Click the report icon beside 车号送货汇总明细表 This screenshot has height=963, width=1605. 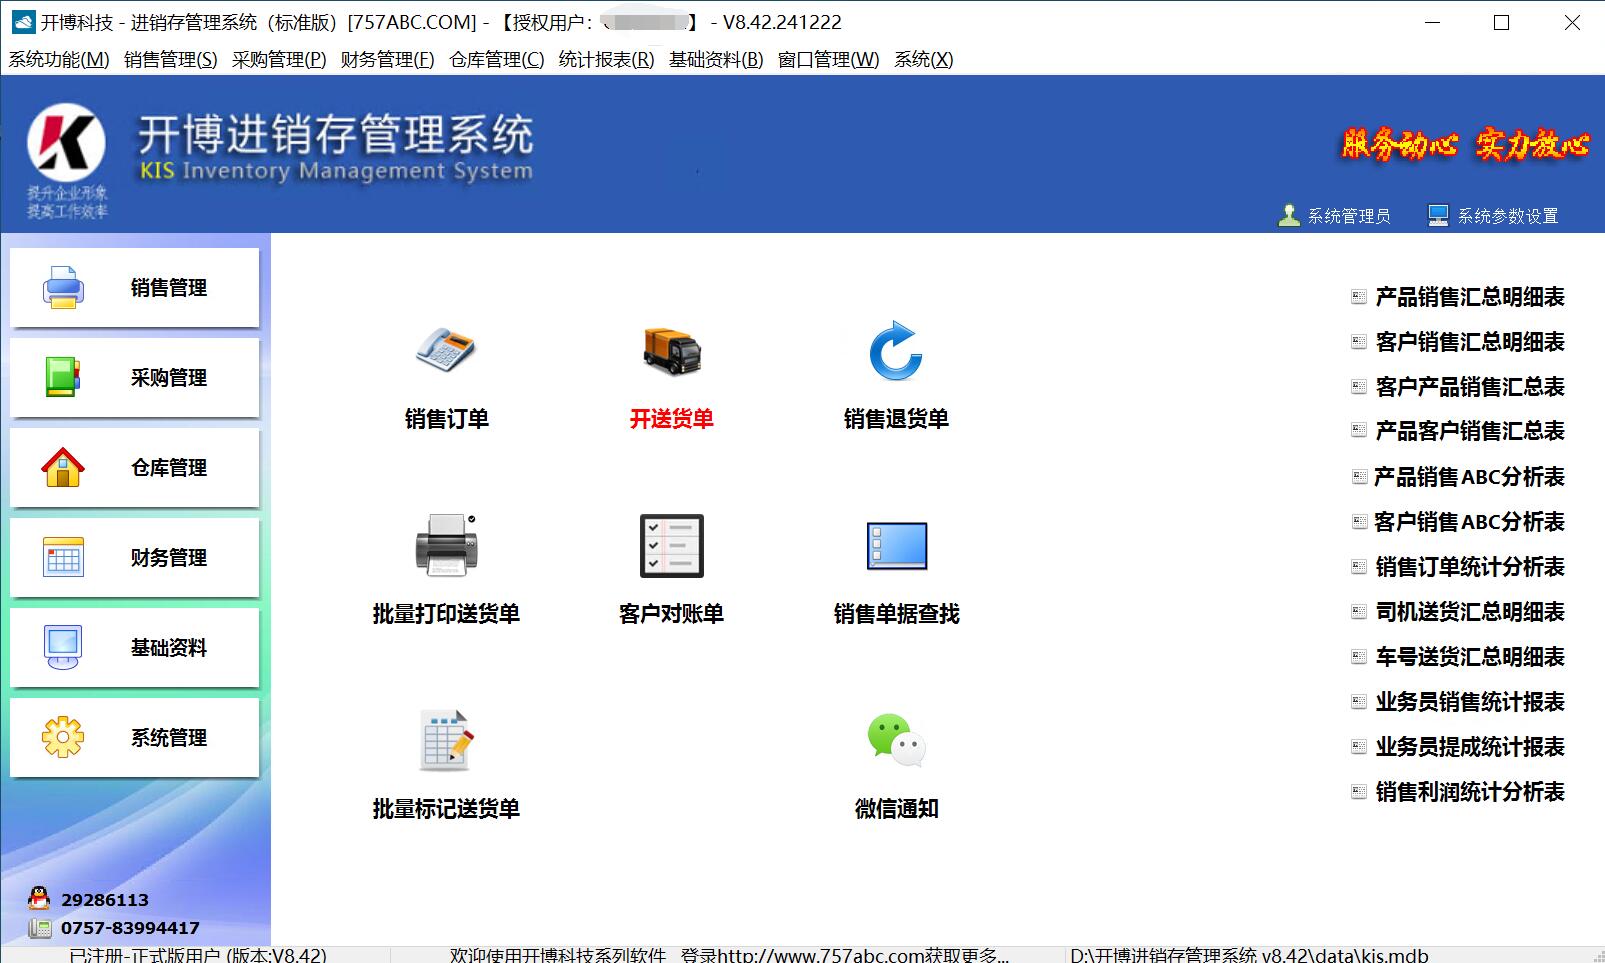pos(1358,657)
